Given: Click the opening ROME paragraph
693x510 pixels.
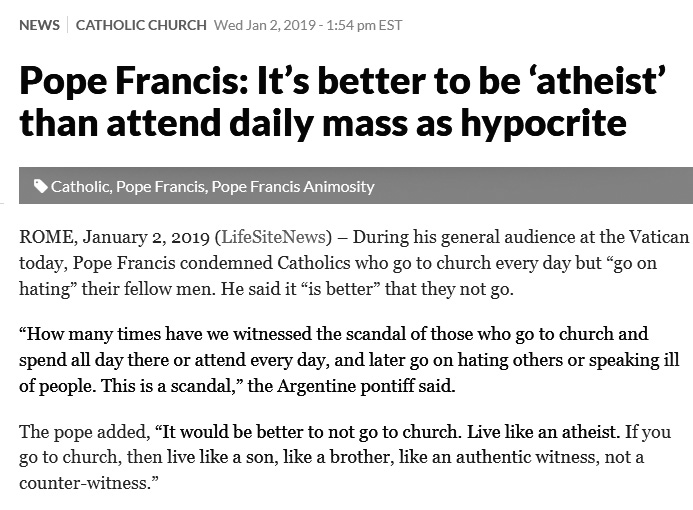Looking at the screenshot, I should [354, 263].
